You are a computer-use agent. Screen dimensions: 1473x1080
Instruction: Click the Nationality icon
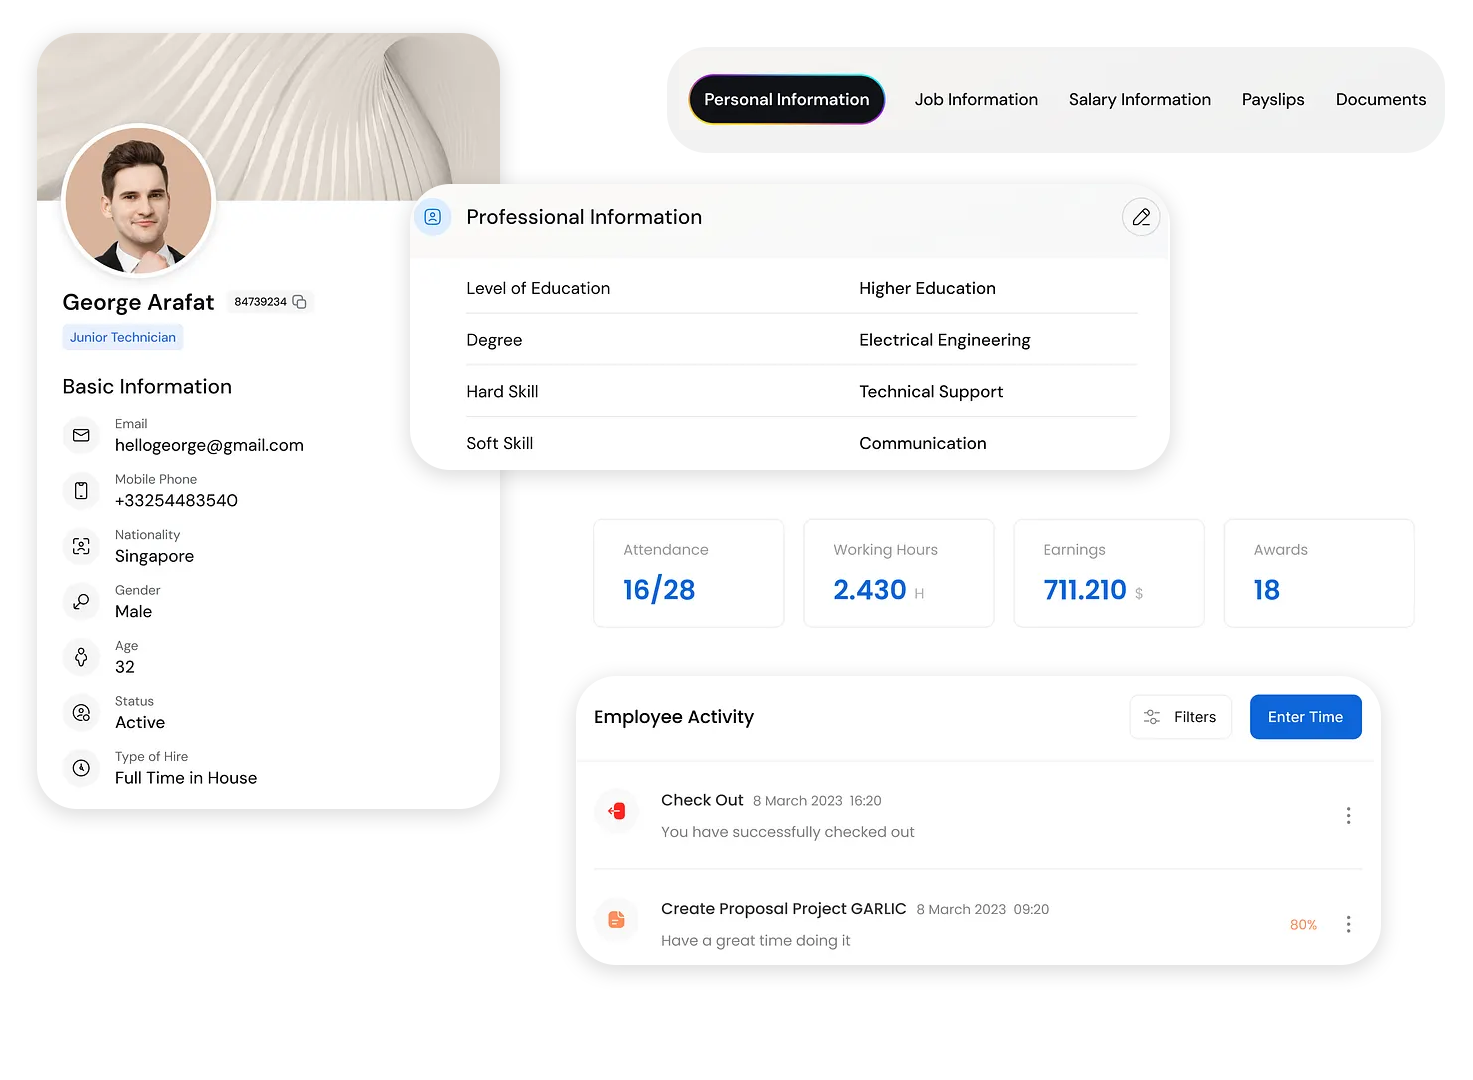click(81, 546)
